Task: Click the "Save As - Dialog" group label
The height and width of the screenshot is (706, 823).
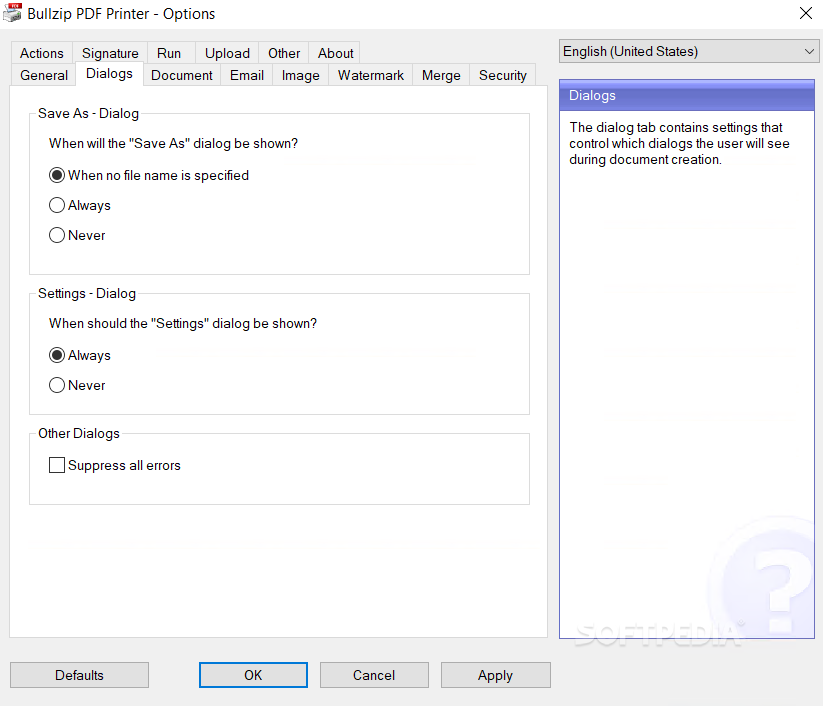Action: tap(88, 113)
